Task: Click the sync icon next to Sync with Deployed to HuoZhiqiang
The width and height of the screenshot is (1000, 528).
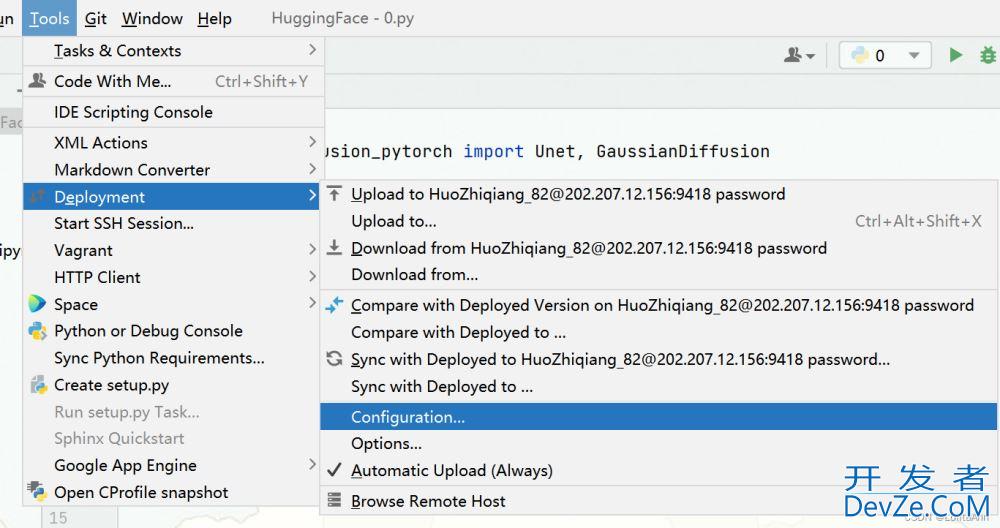Action: point(334,358)
